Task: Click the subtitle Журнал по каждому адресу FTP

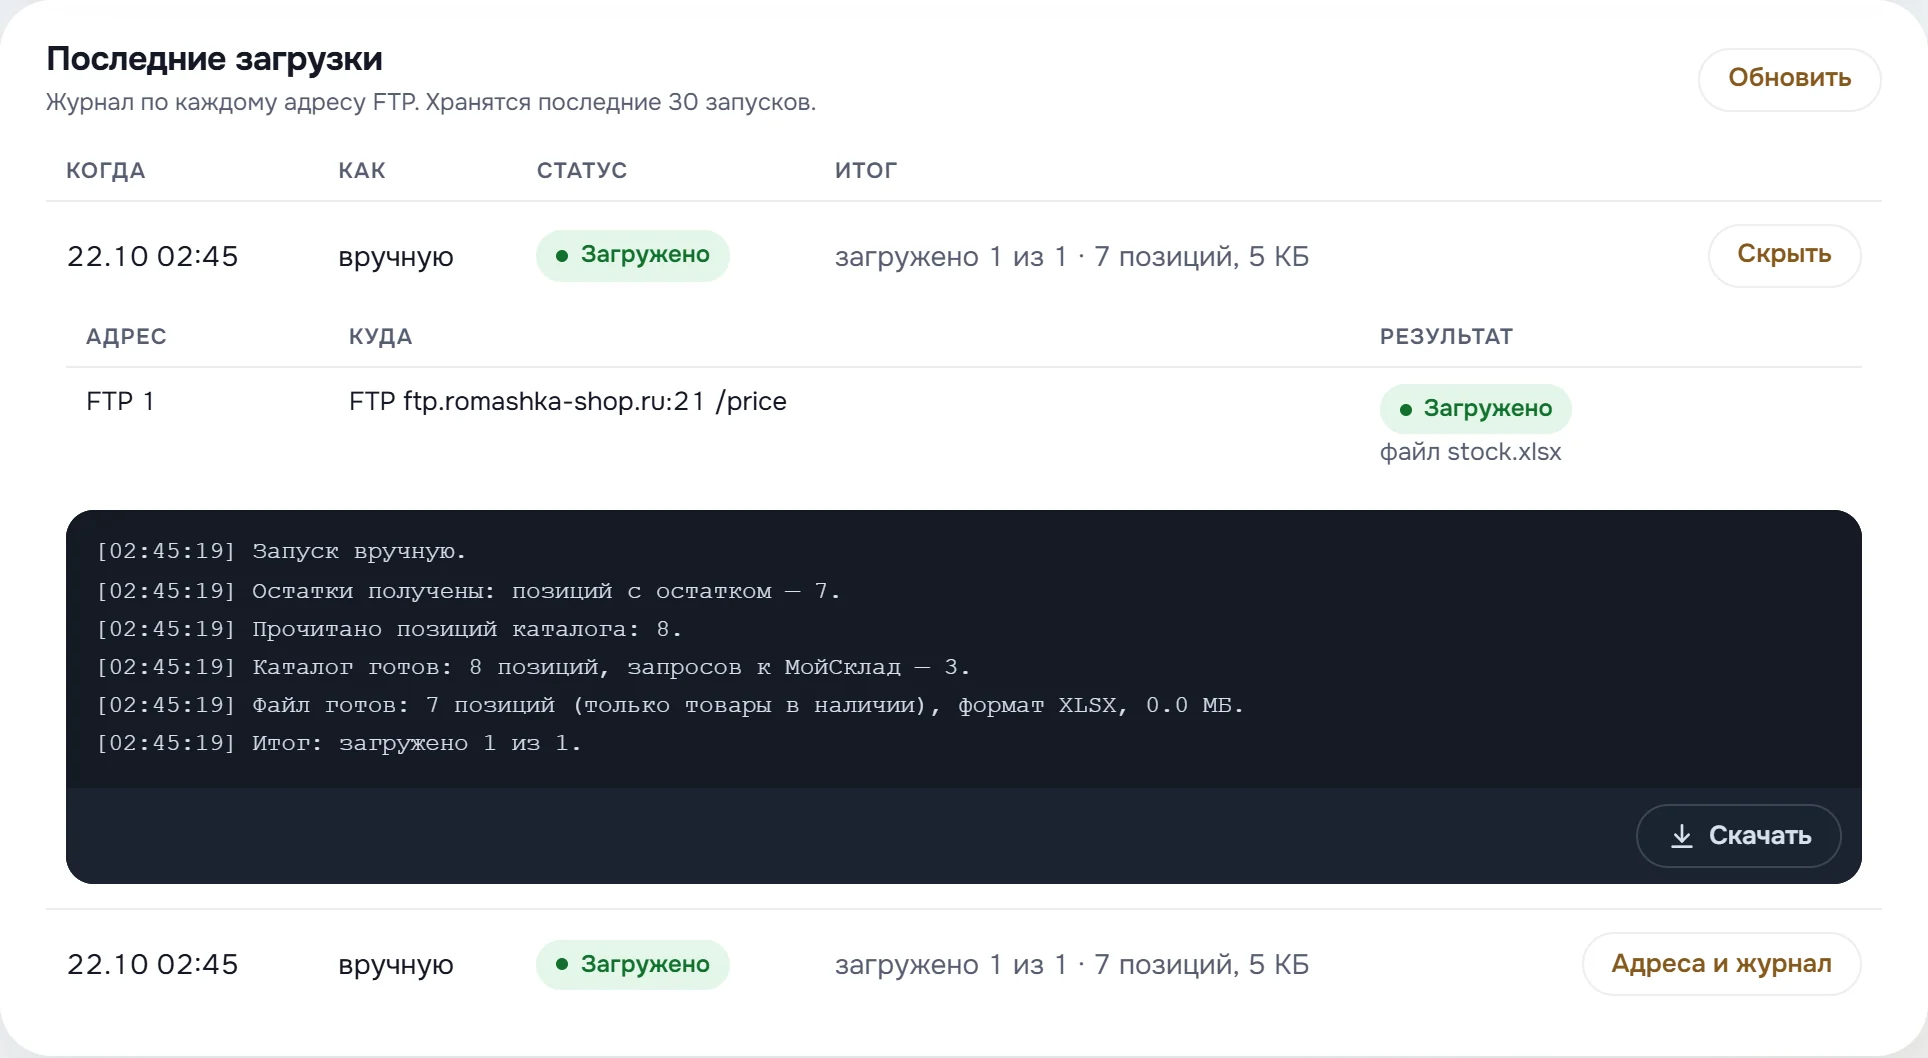Action: click(x=431, y=102)
